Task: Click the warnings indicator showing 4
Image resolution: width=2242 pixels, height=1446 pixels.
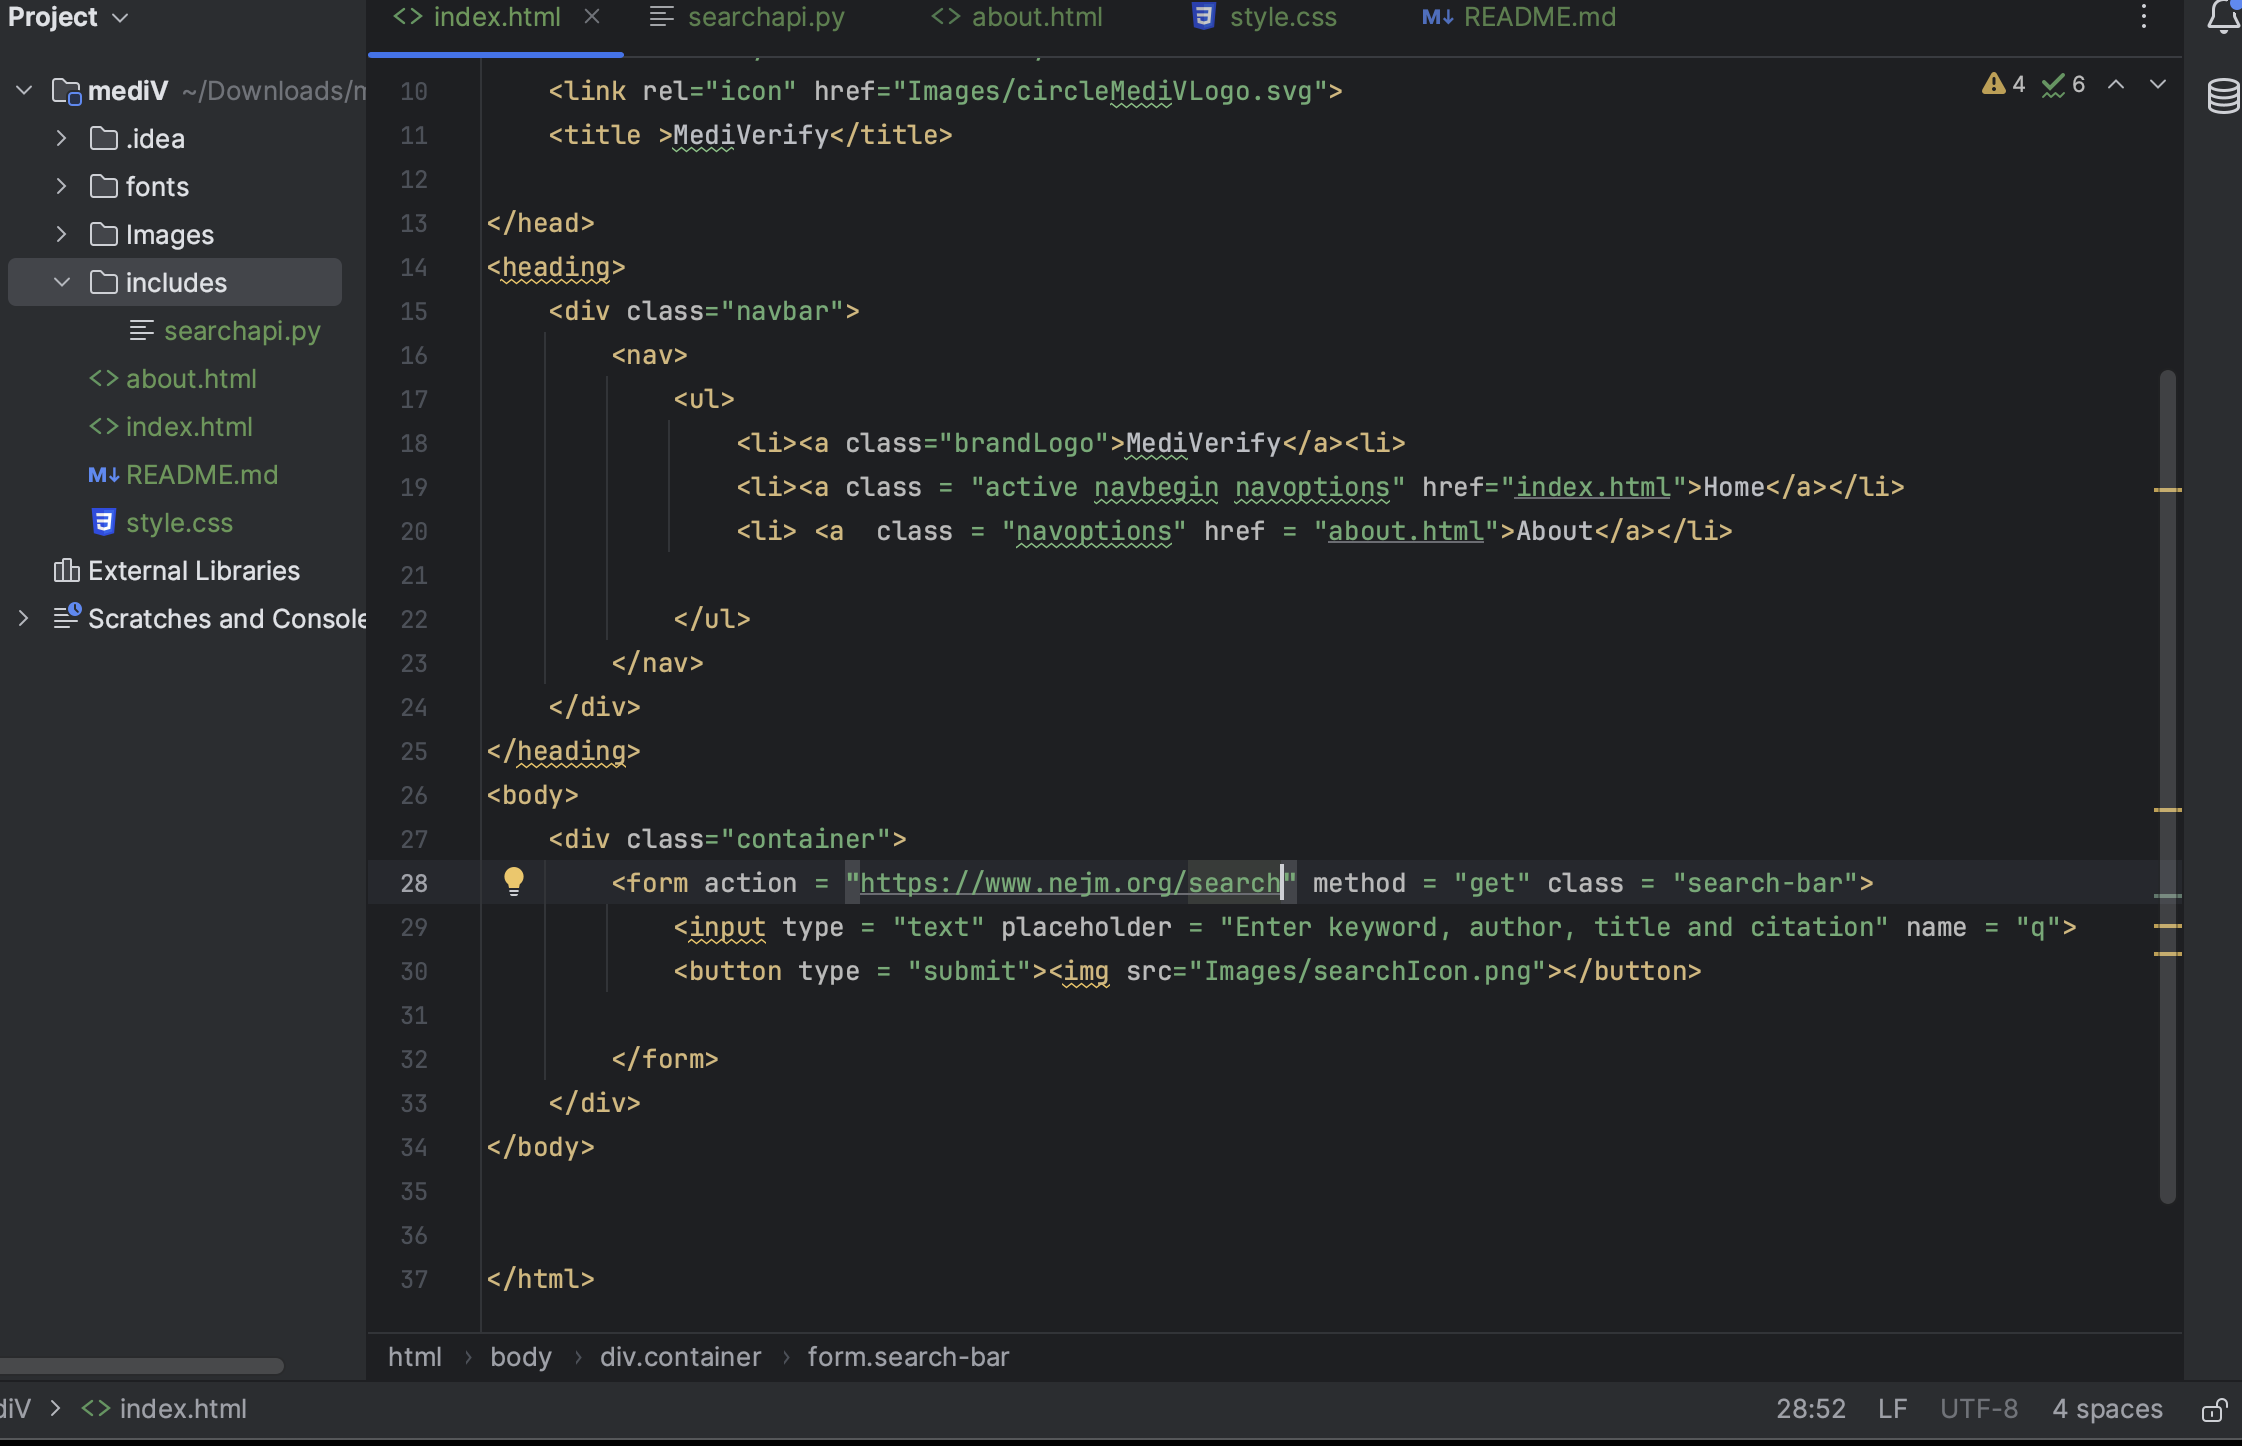Action: point(2004,85)
